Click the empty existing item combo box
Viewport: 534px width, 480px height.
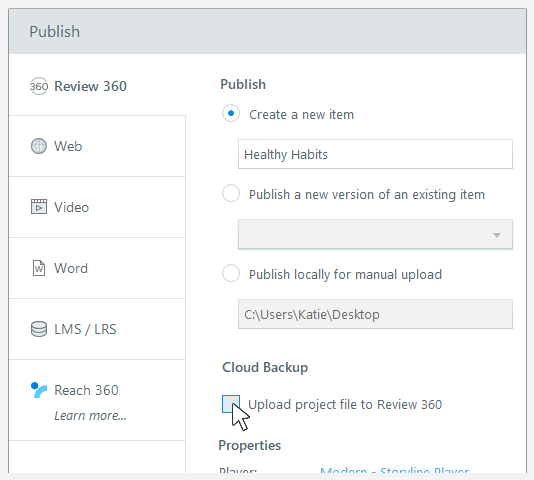[x=375, y=234]
